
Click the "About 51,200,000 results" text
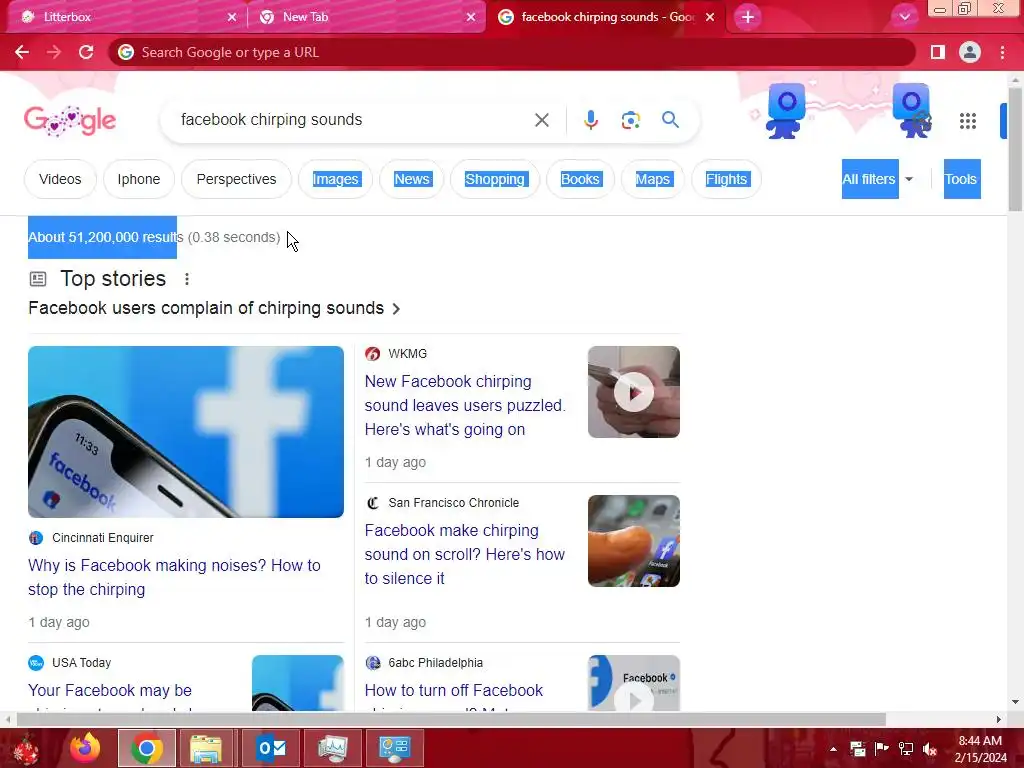click(106, 237)
